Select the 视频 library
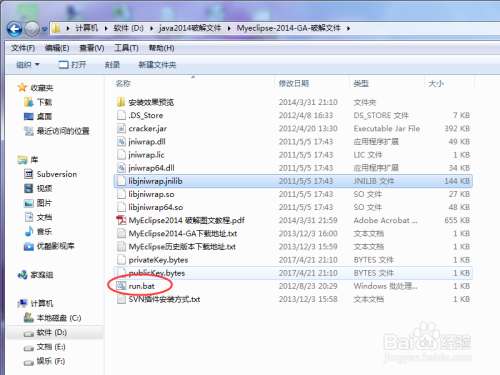This screenshot has width=500, height=375. coord(38,189)
